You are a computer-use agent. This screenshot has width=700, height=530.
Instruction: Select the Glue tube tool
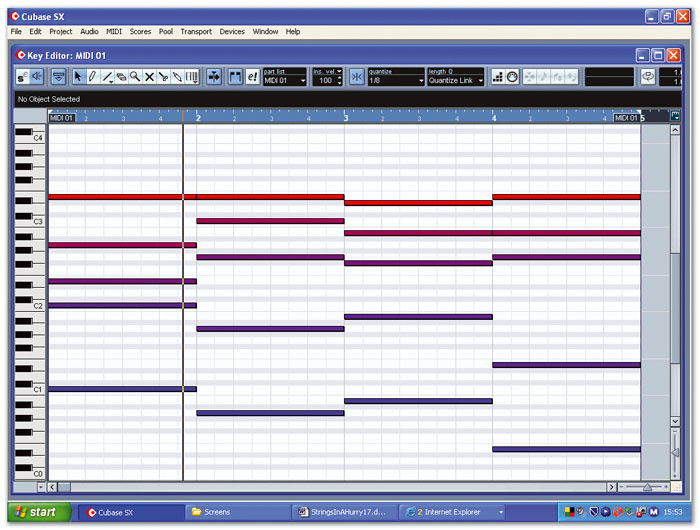177,76
